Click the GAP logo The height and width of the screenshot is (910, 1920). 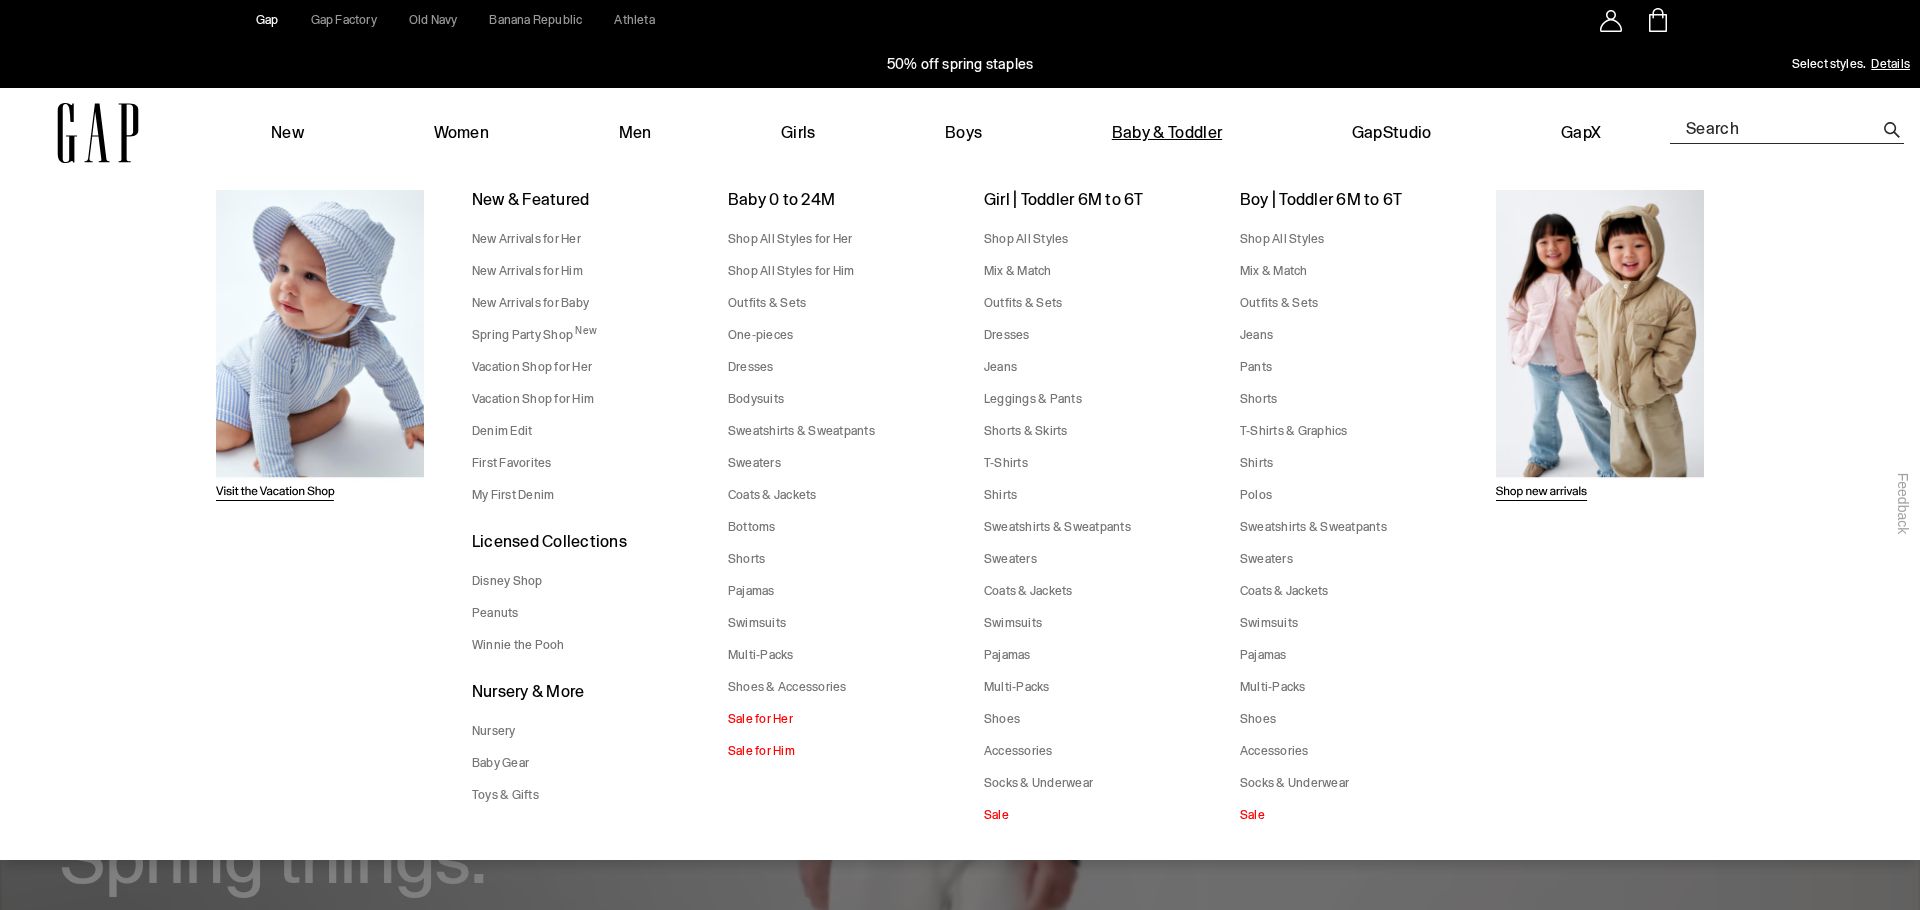[x=98, y=133]
